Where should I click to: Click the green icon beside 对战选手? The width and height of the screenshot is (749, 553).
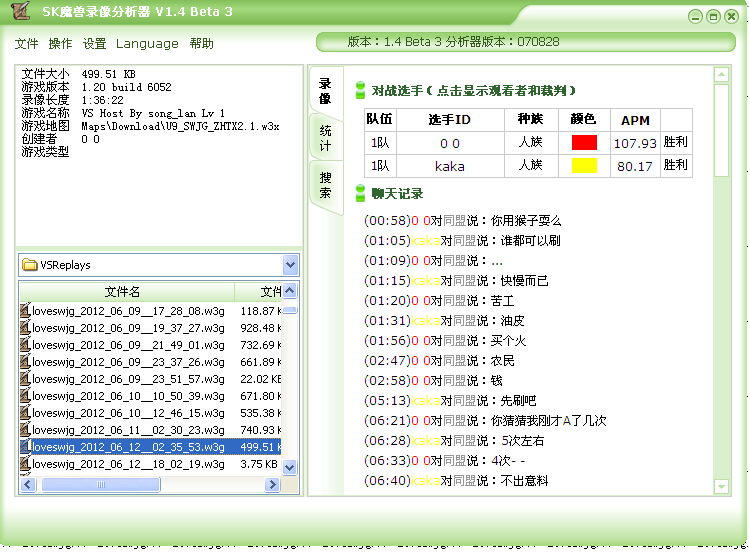361,90
